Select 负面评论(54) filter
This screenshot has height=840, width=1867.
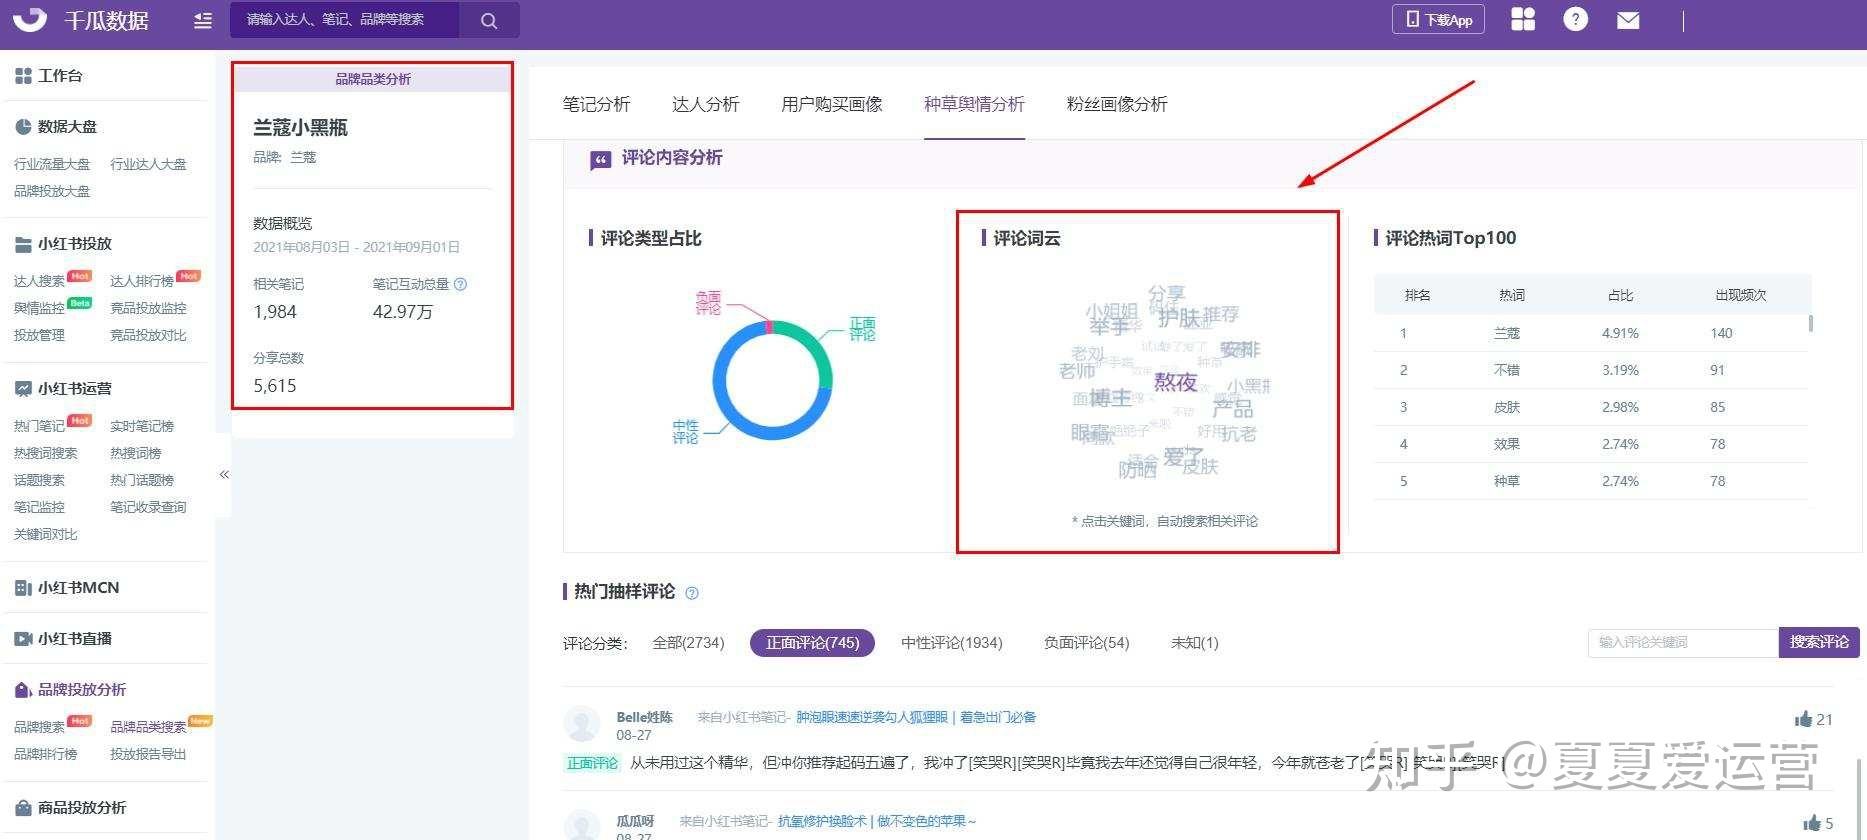coord(1086,643)
